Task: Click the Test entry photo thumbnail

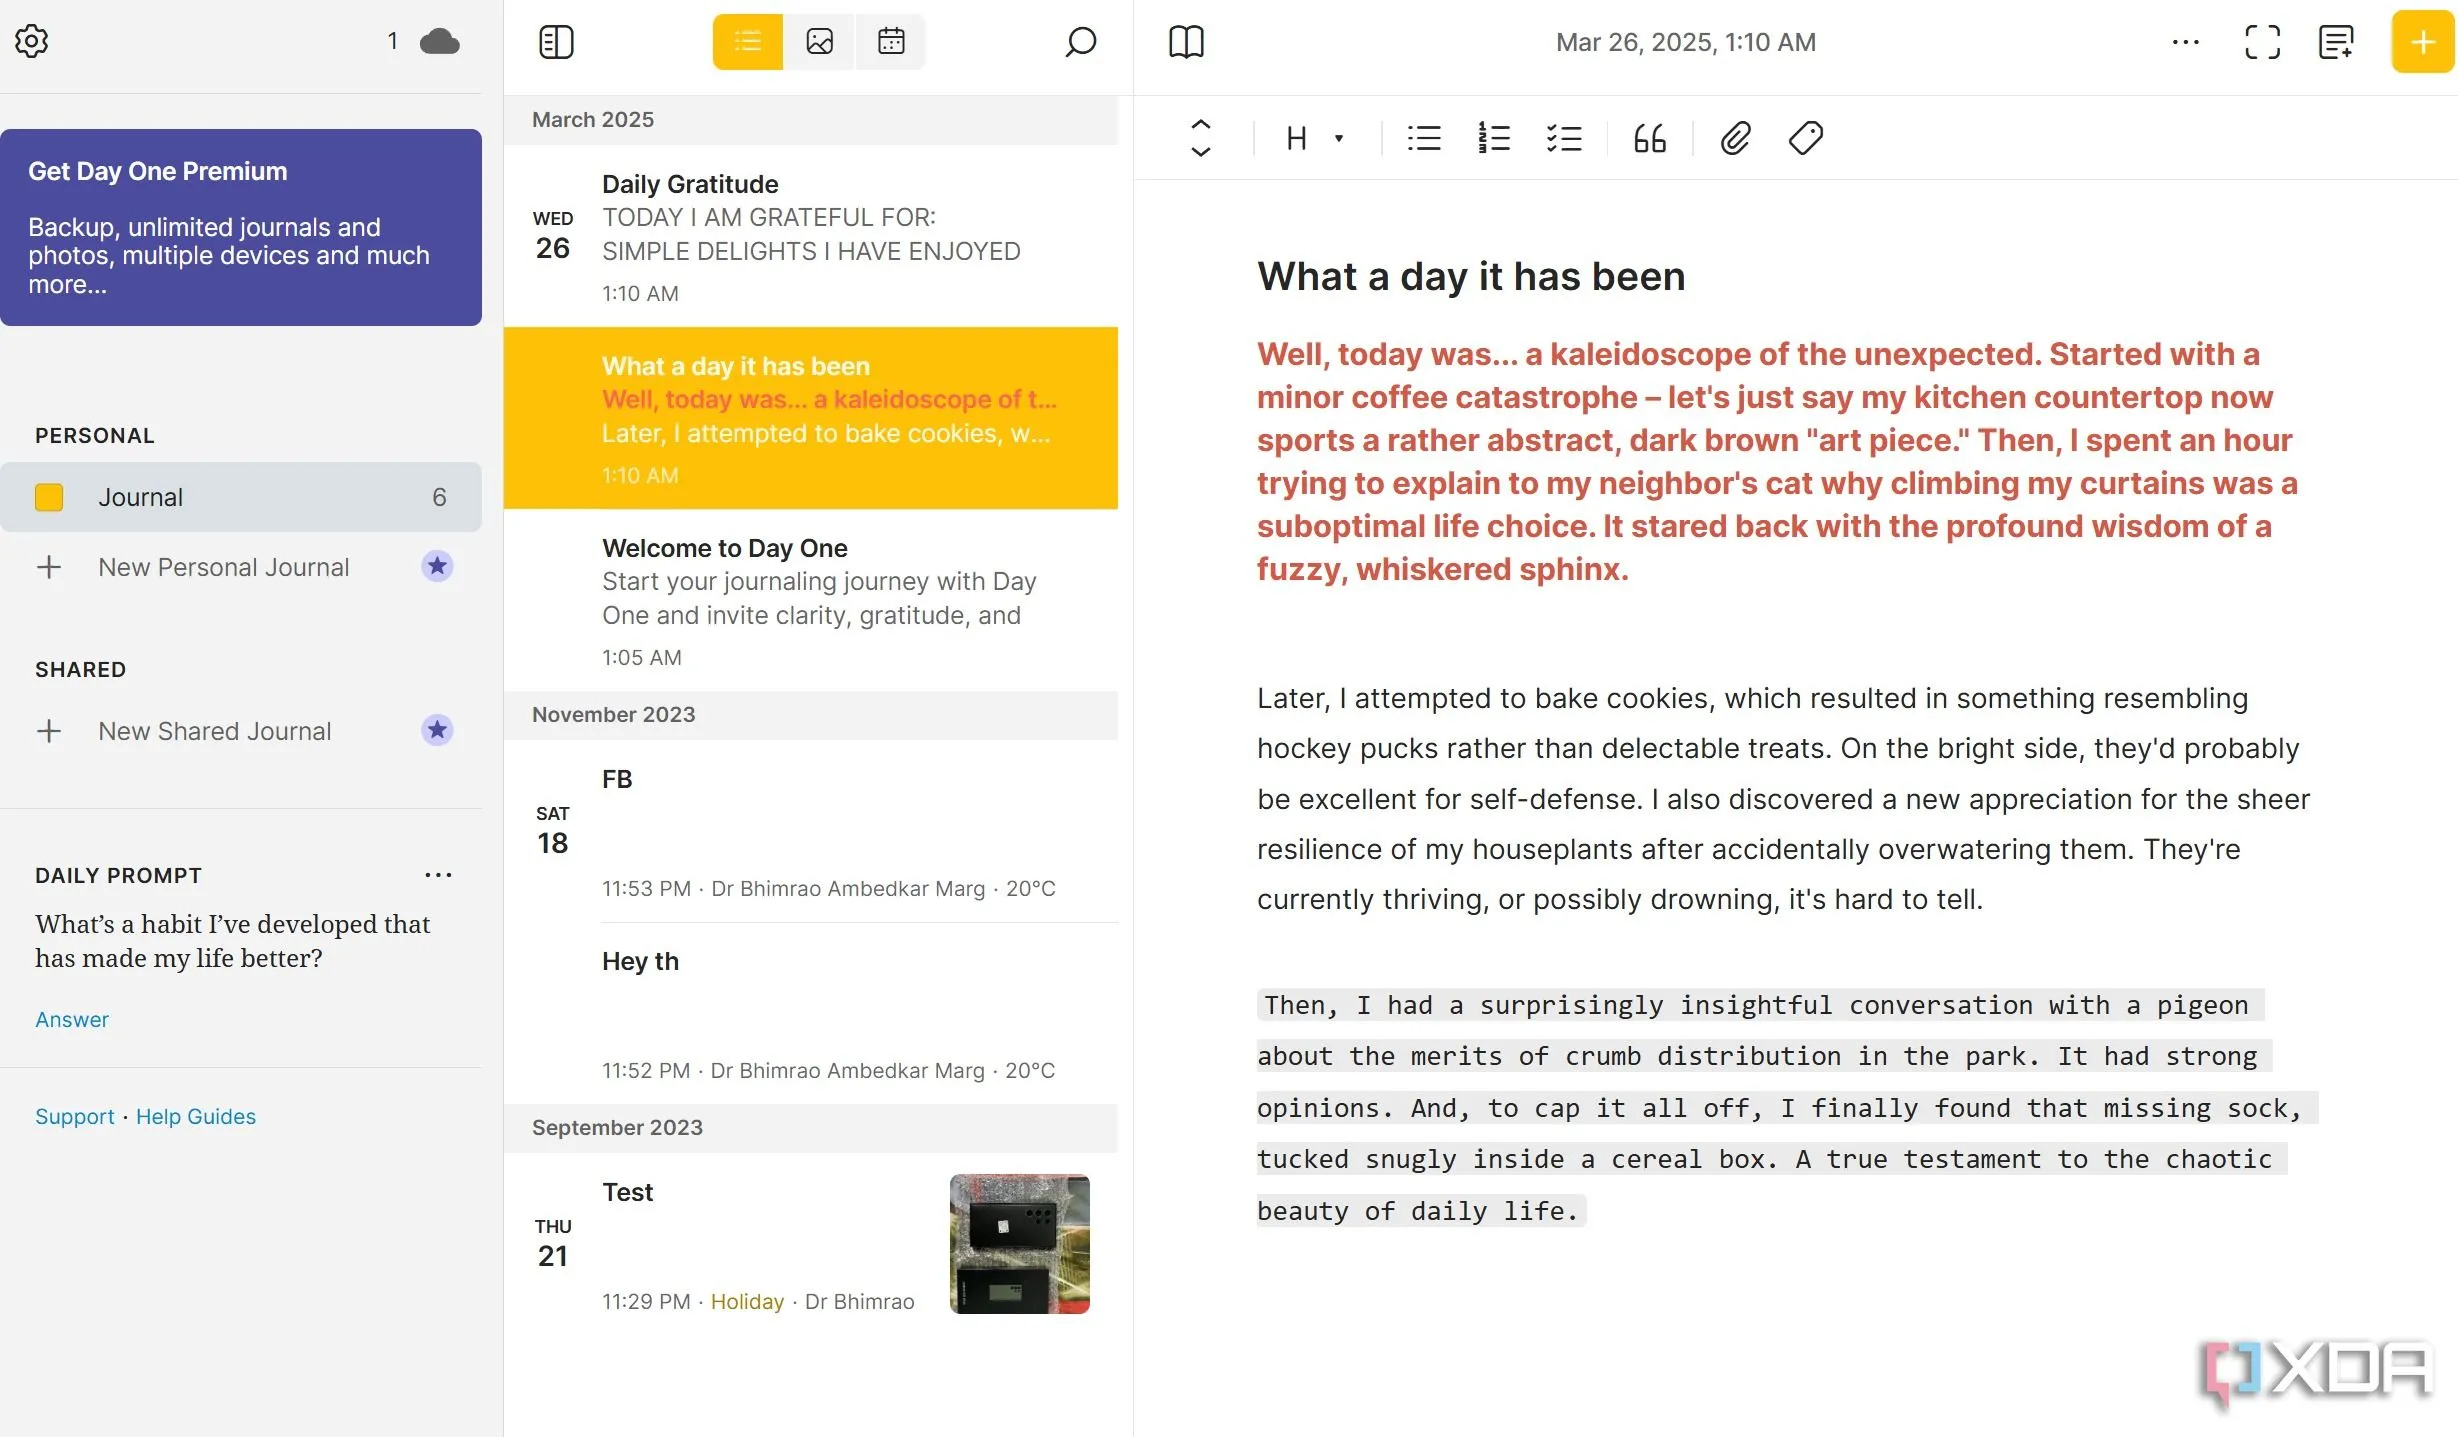Action: pyautogui.click(x=1019, y=1244)
